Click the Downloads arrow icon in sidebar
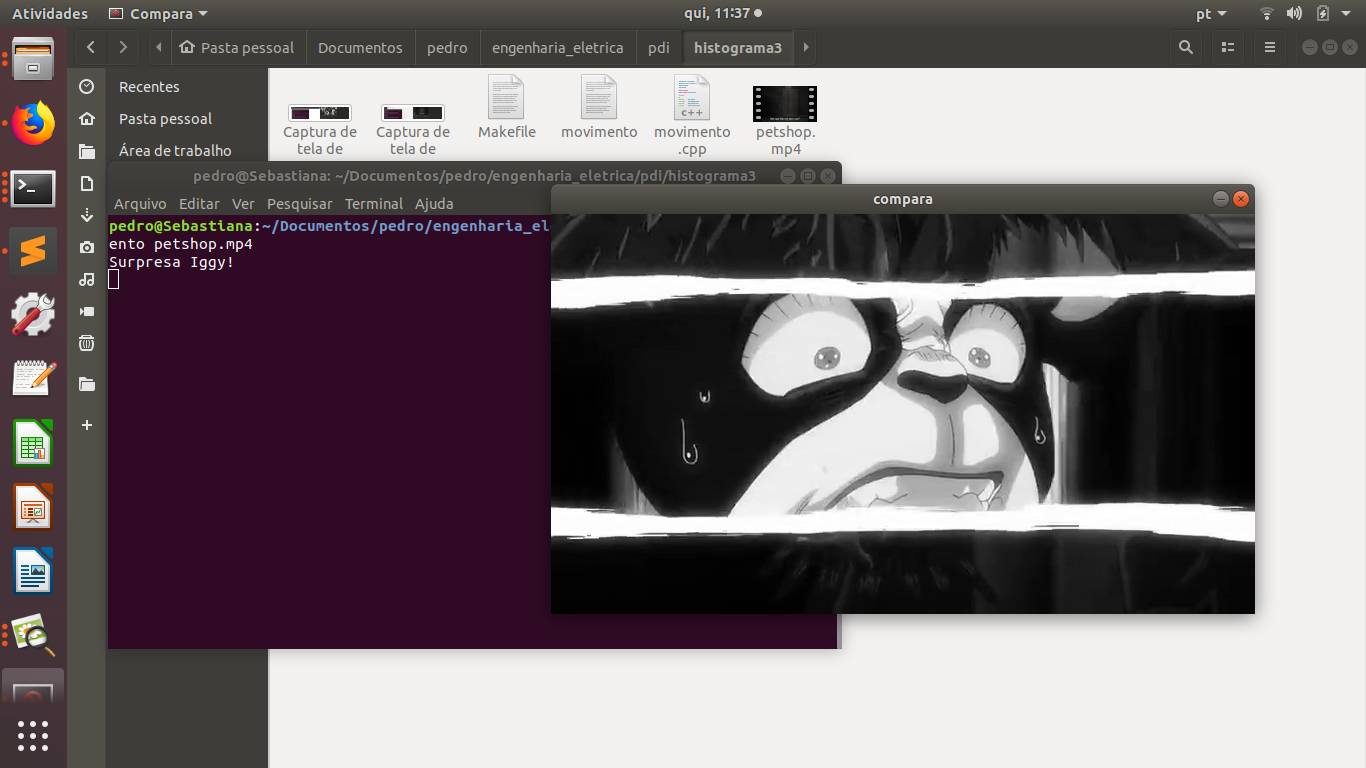The height and width of the screenshot is (768, 1366). [x=87, y=215]
